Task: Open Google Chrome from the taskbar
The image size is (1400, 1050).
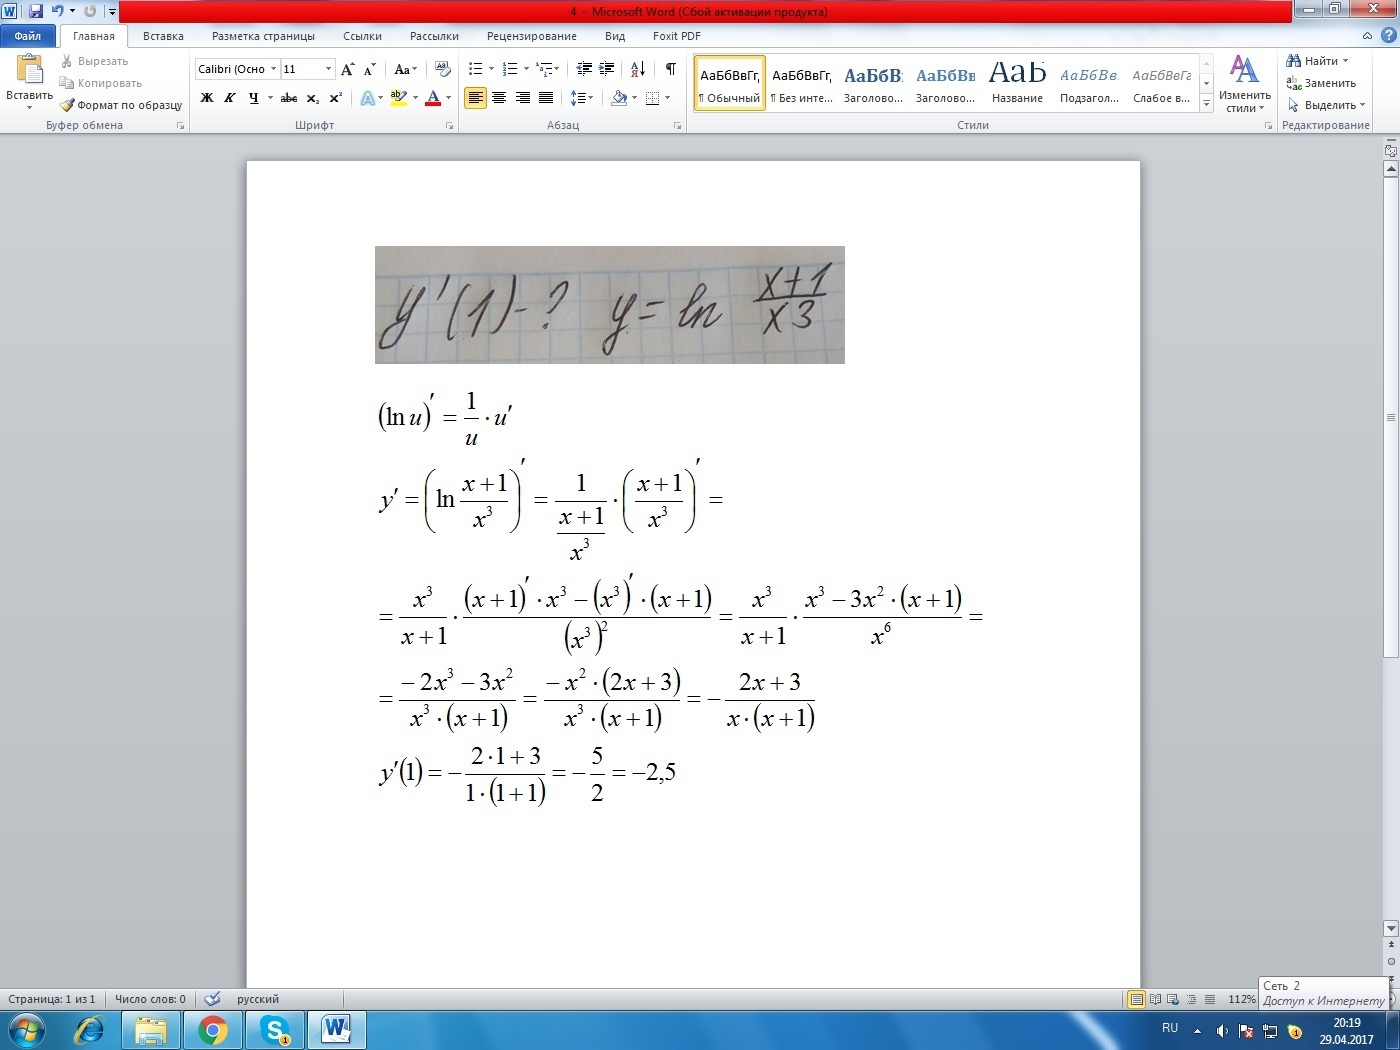Action: [212, 1029]
